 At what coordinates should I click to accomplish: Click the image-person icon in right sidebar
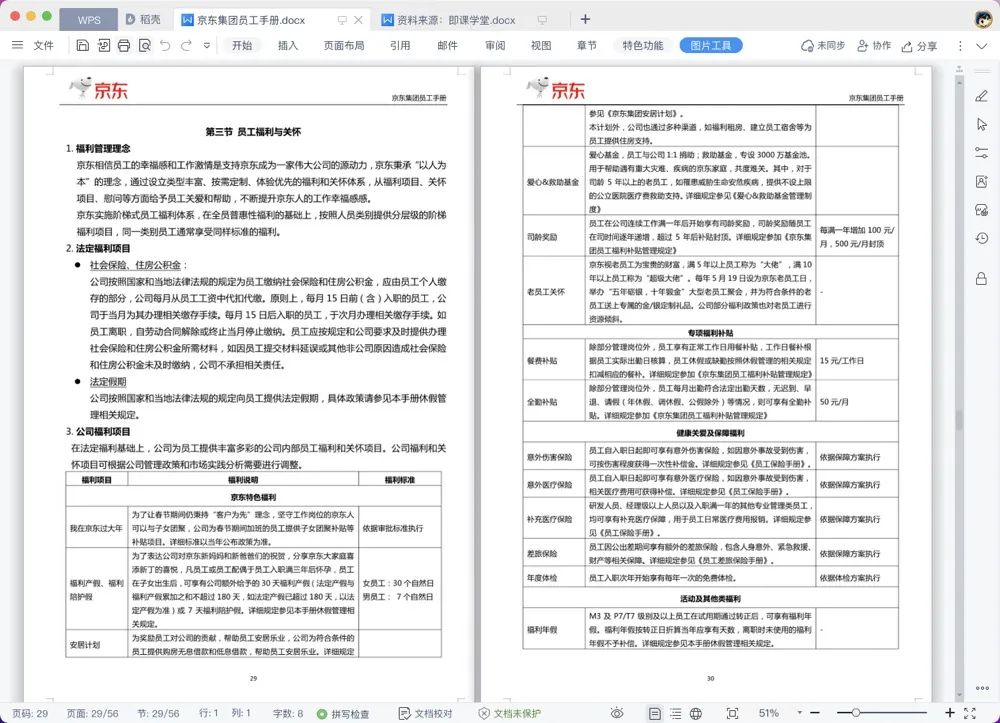pos(982,182)
